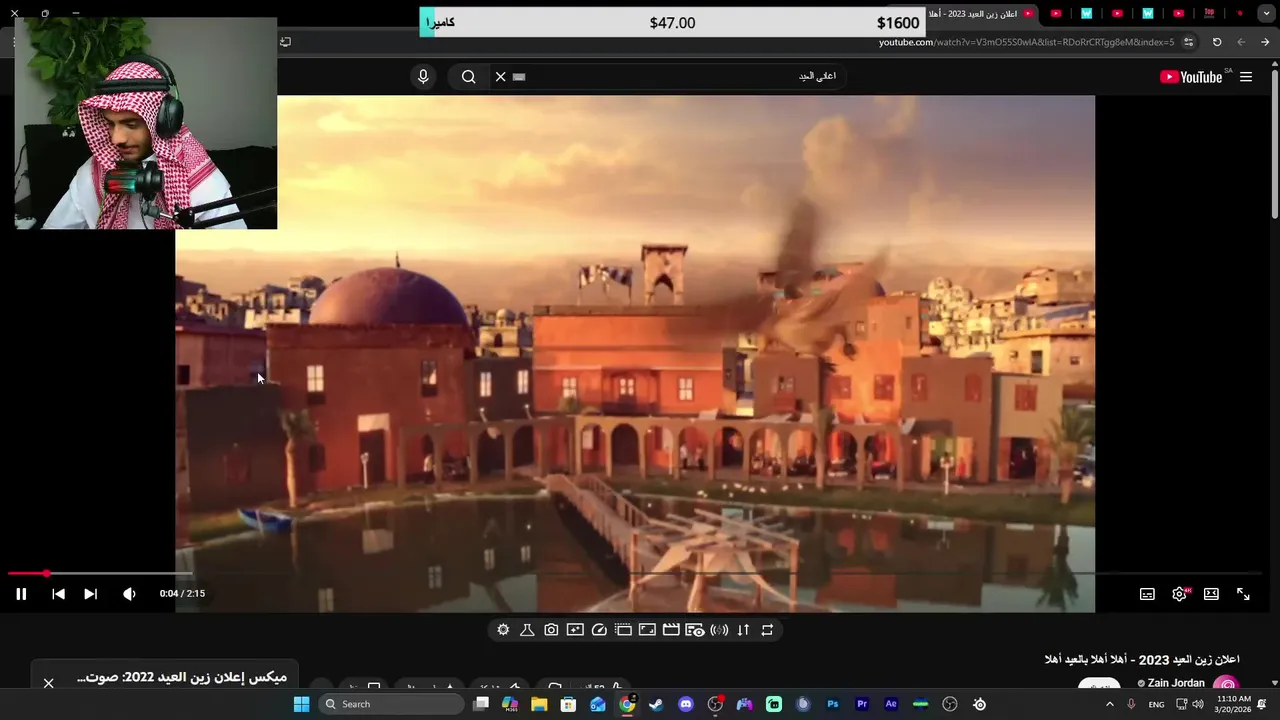Open Steam from the taskbar

click(x=656, y=704)
